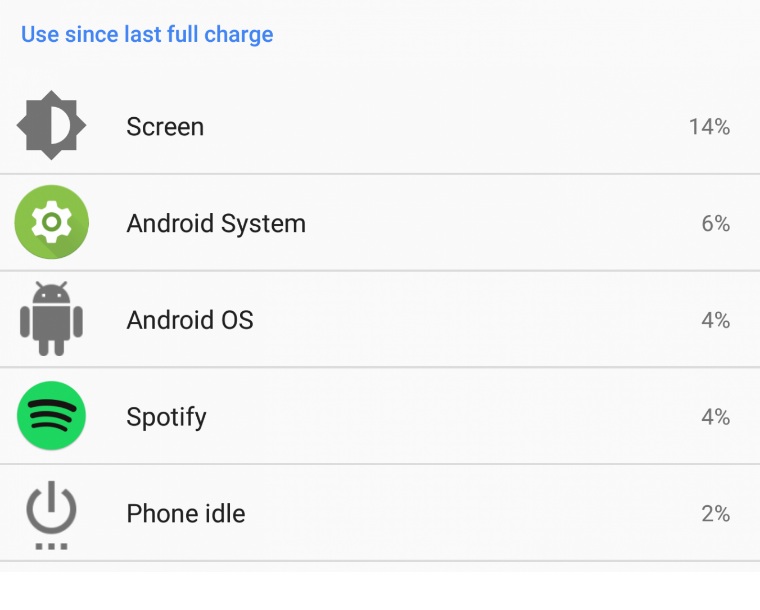
Task: Select the Android System label
Action: pyautogui.click(x=216, y=223)
